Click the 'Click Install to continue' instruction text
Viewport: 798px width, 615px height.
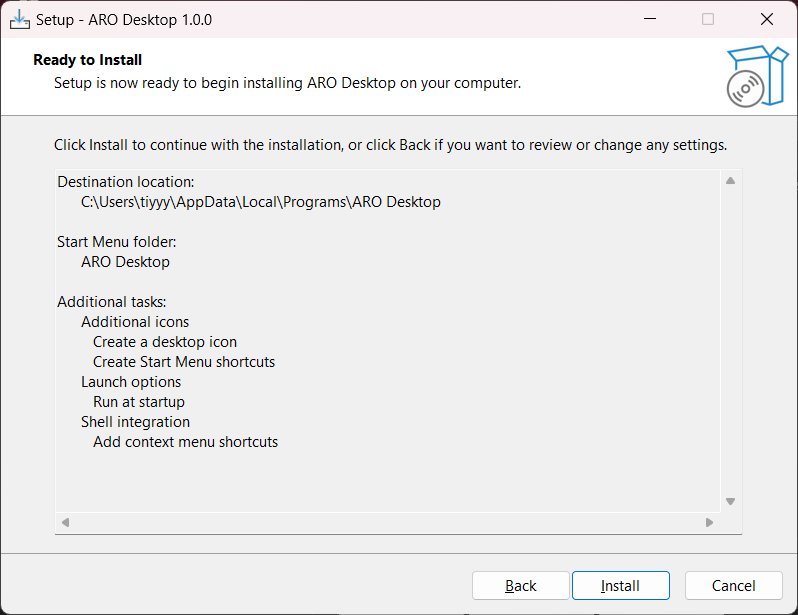(390, 145)
